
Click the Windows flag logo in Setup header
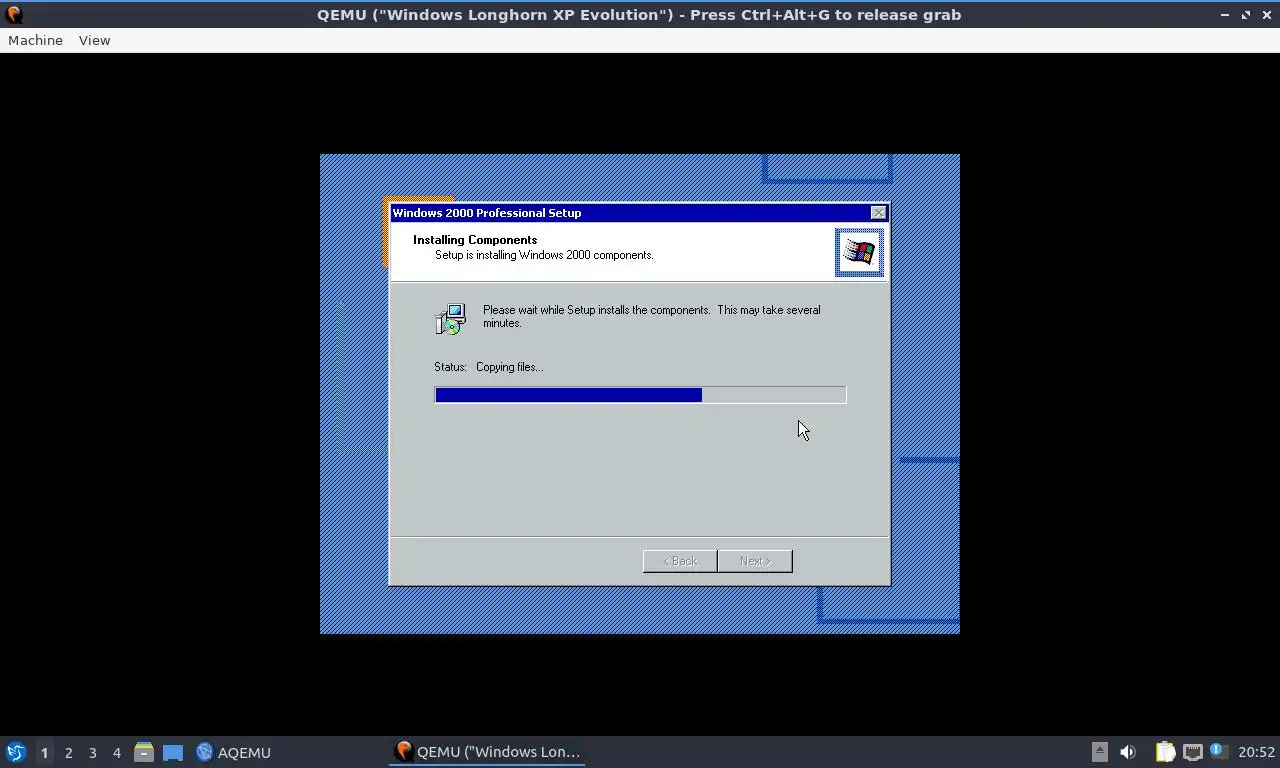tap(859, 252)
